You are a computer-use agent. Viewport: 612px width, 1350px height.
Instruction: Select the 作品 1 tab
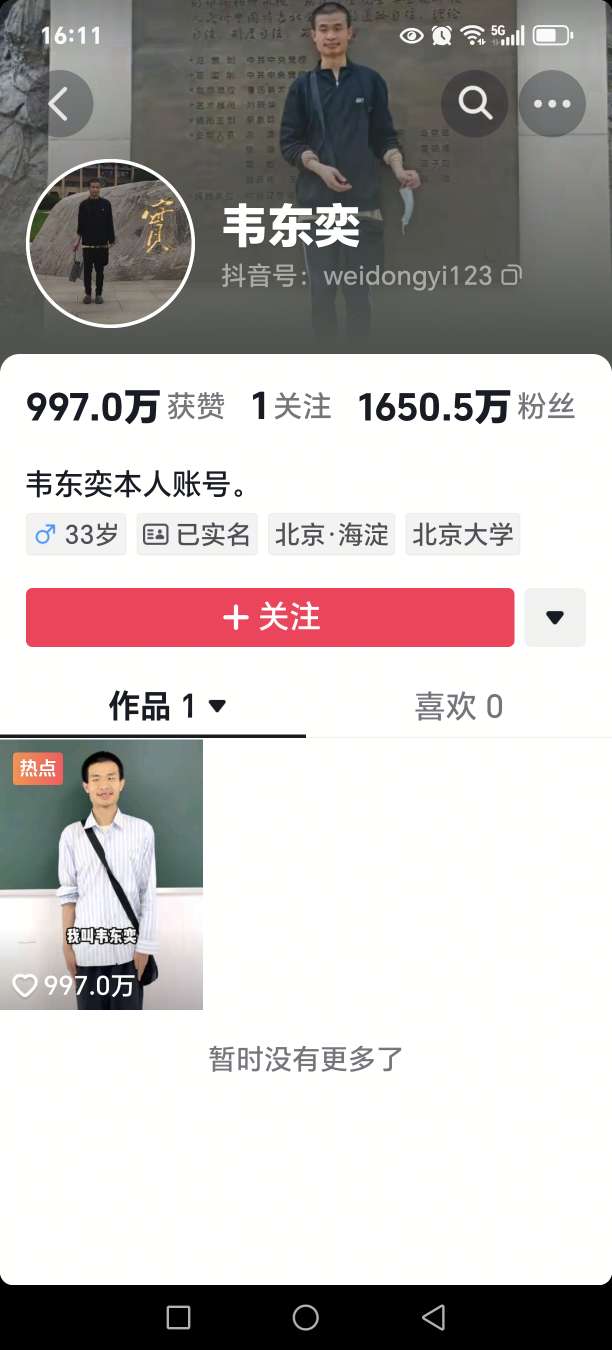pos(153,707)
